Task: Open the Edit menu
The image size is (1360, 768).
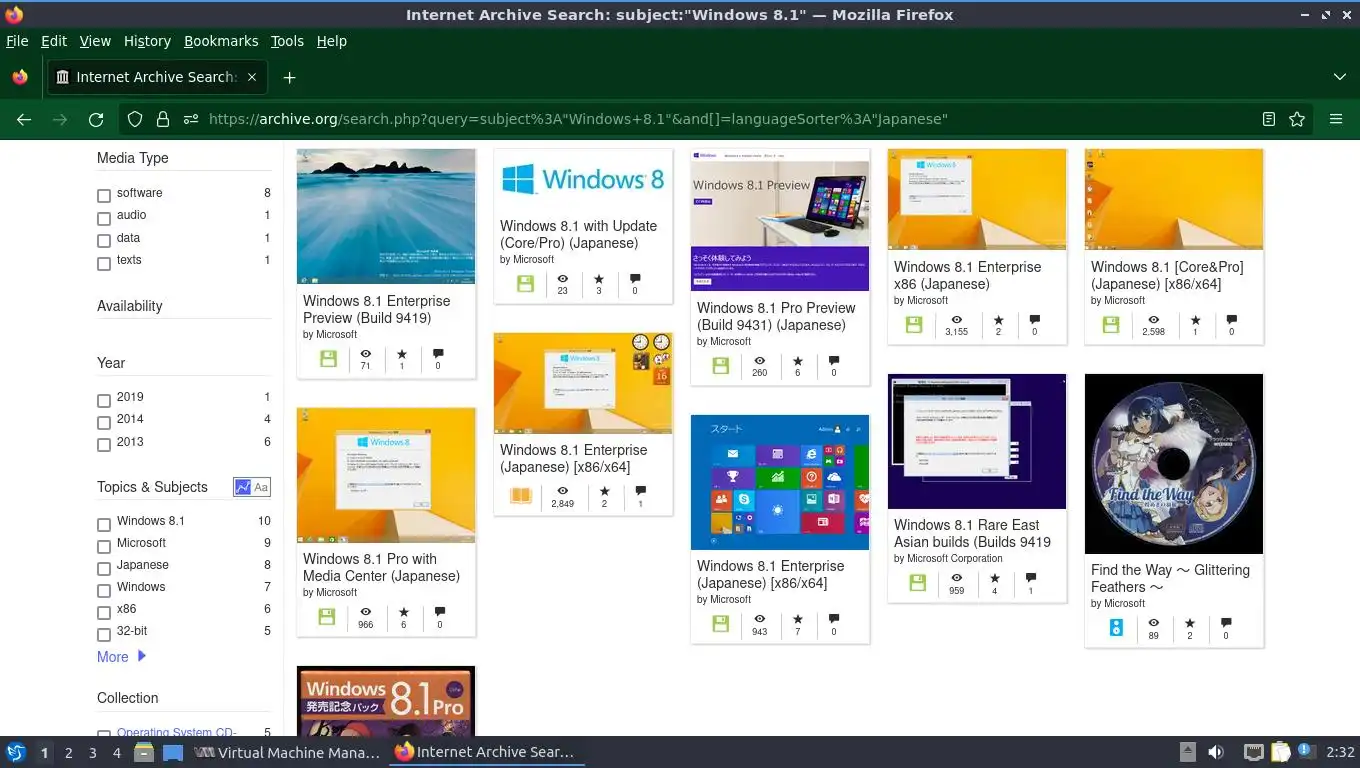Action: [x=54, y=41]
